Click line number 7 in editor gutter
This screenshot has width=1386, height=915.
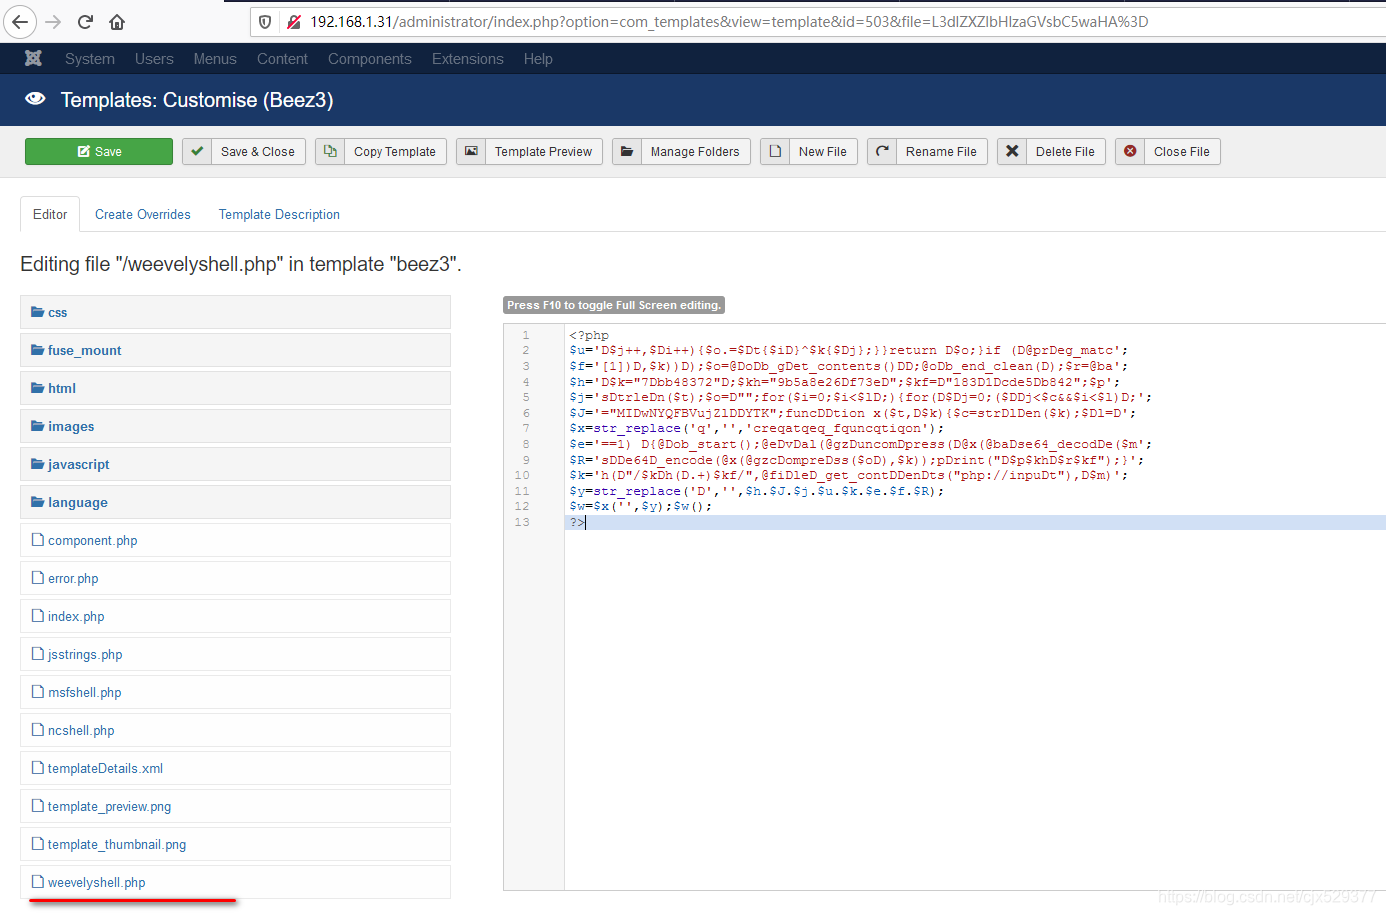(526, 428)
